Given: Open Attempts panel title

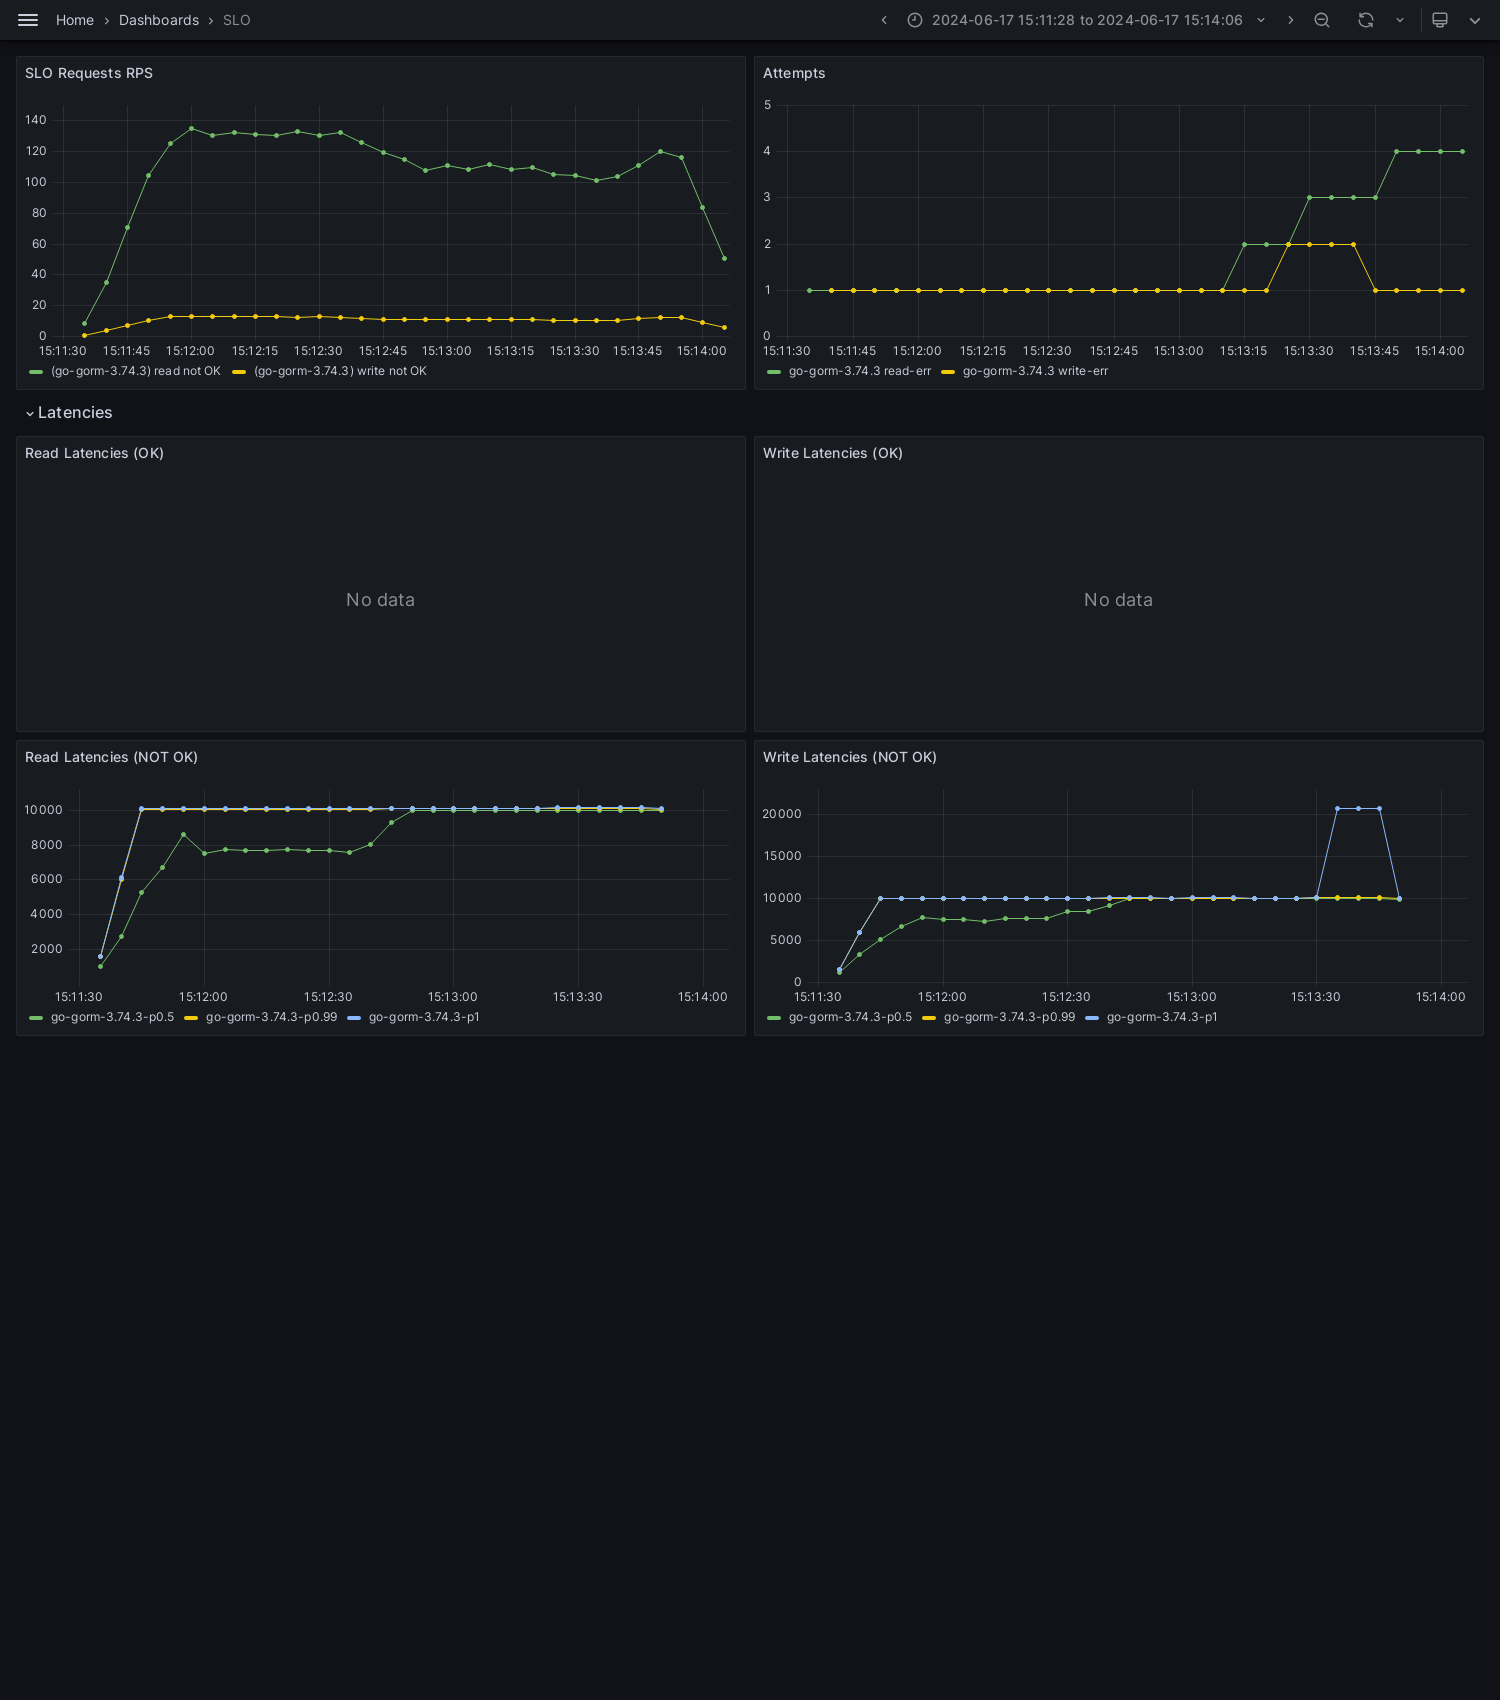Looking at the screenshot, I should coord(794,73).
